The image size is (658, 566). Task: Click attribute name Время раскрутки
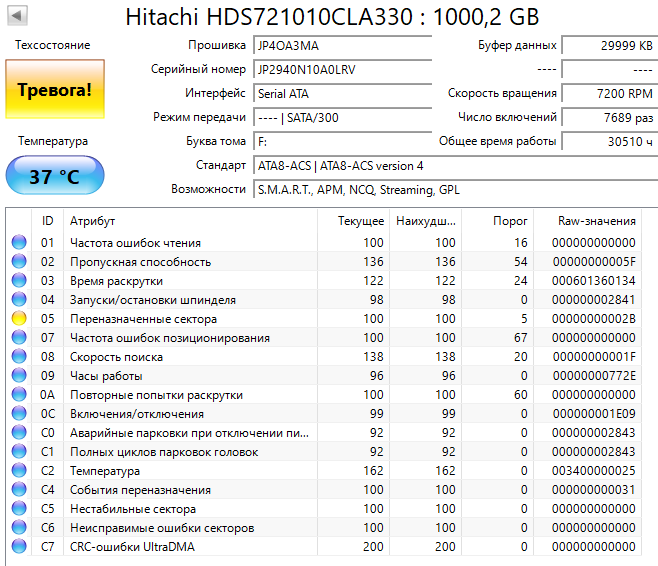click(x=116, y=281)
